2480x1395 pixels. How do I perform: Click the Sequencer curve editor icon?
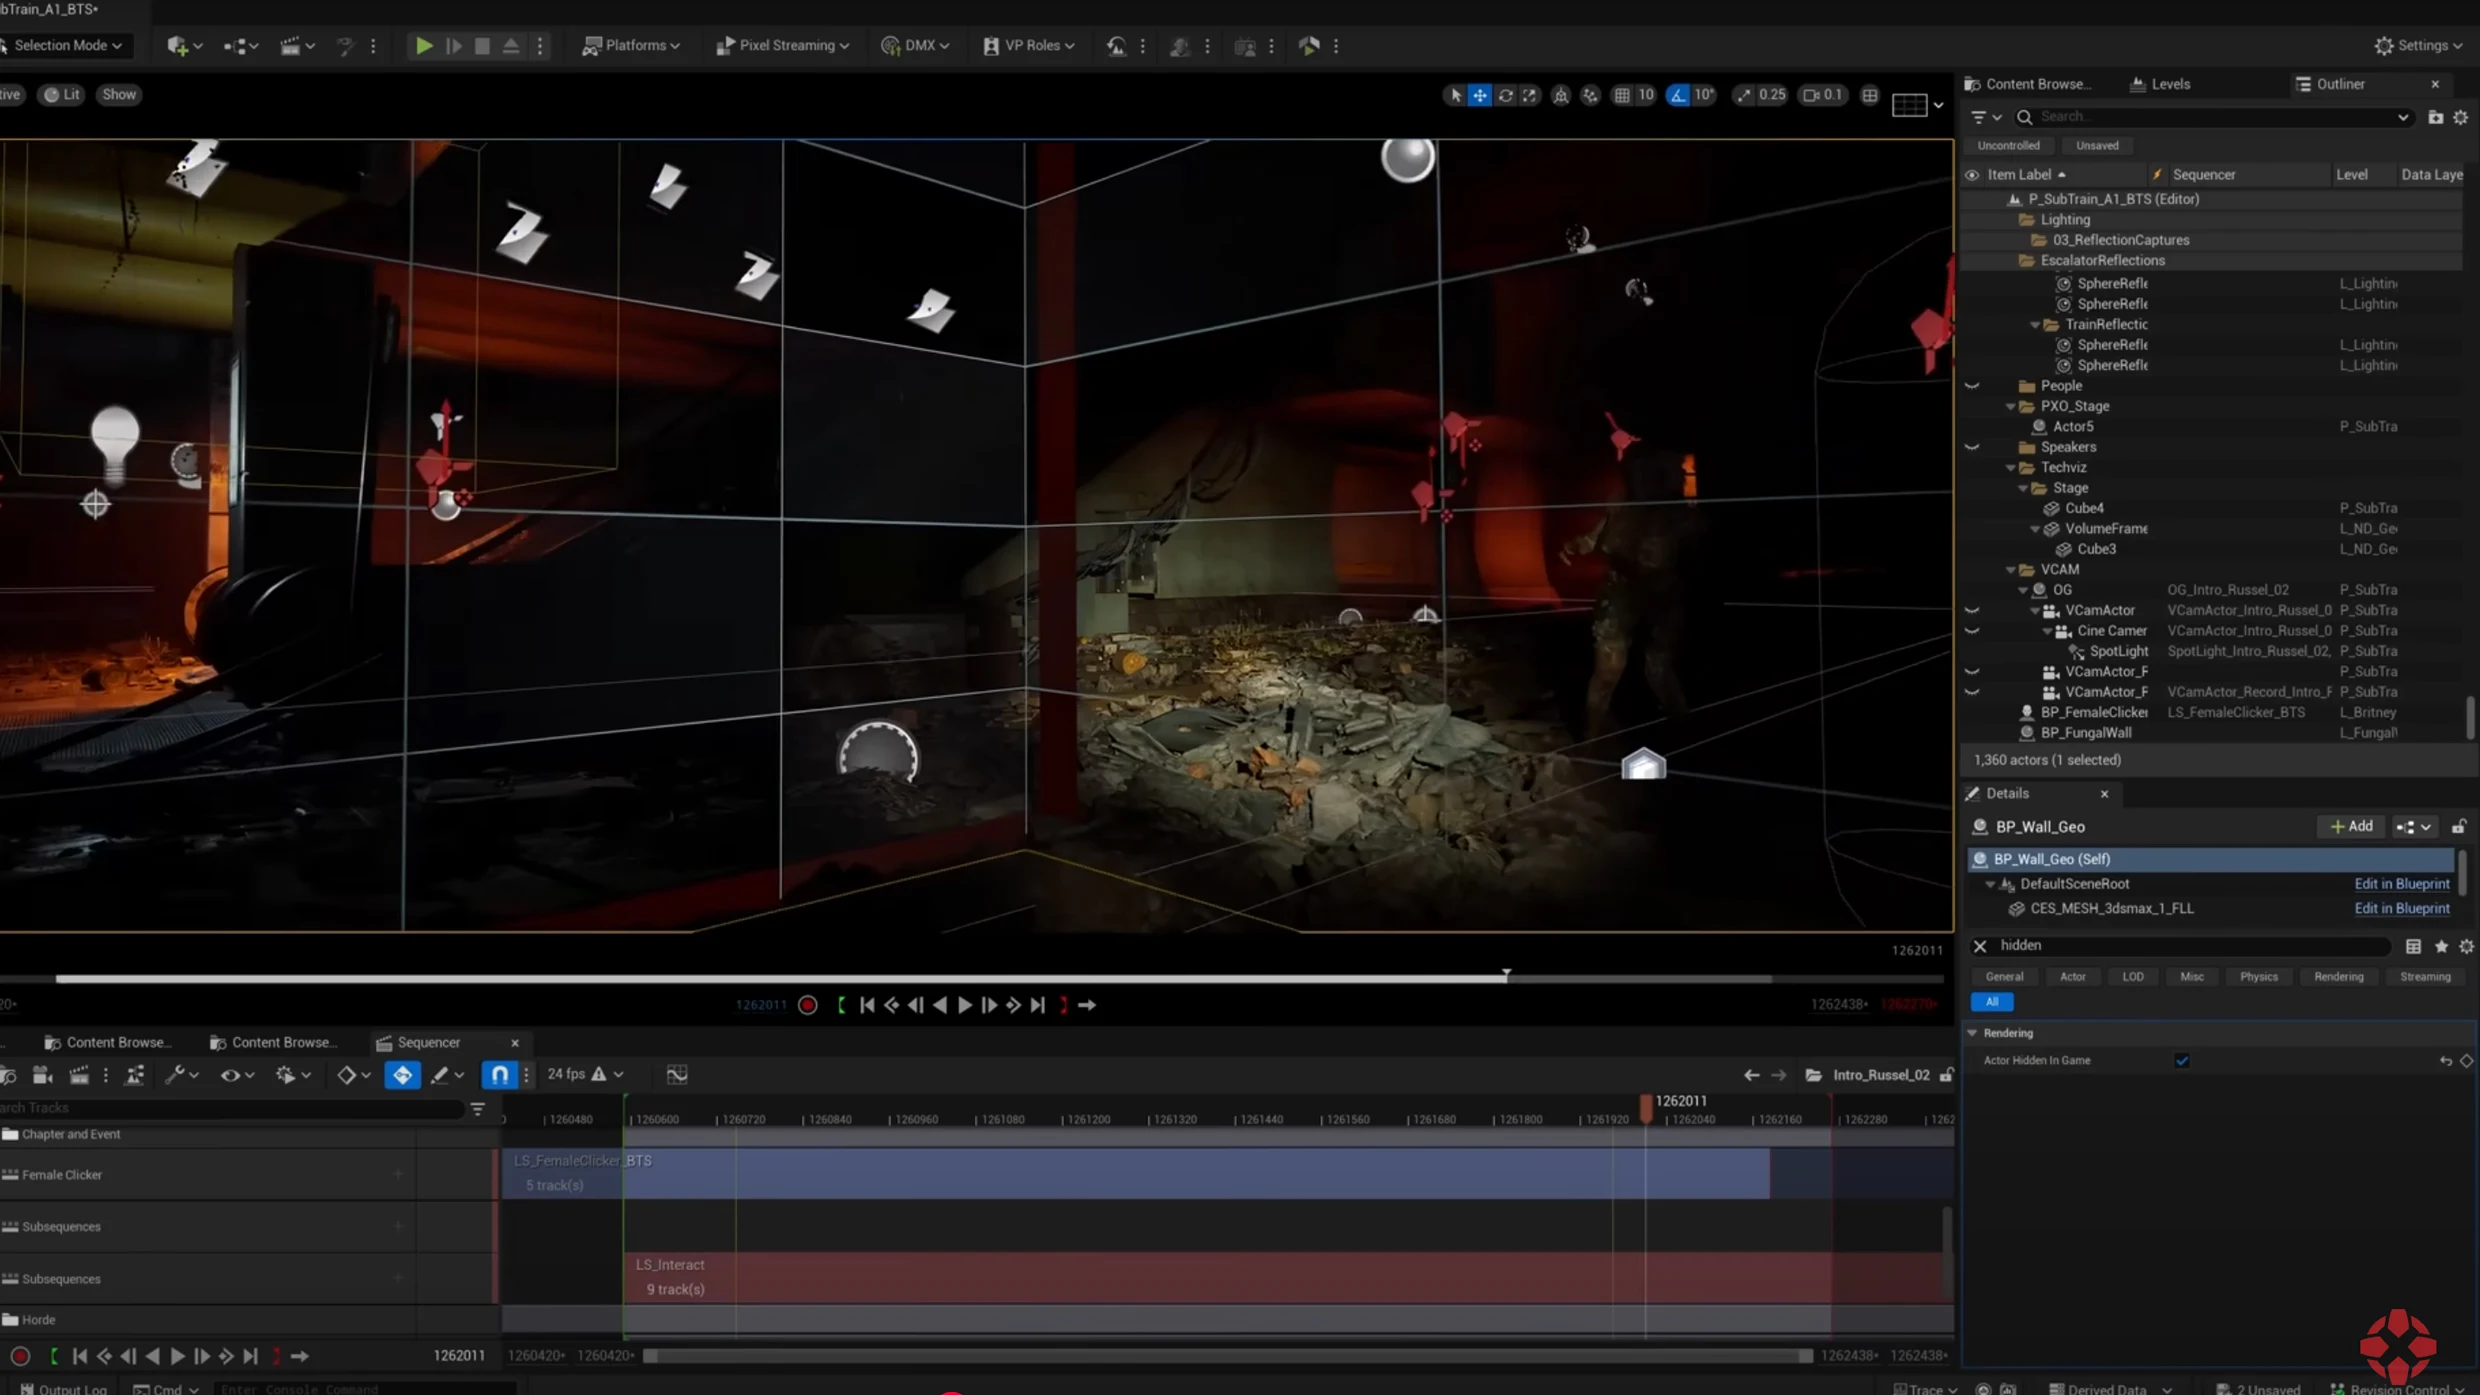coord(677,1075)
